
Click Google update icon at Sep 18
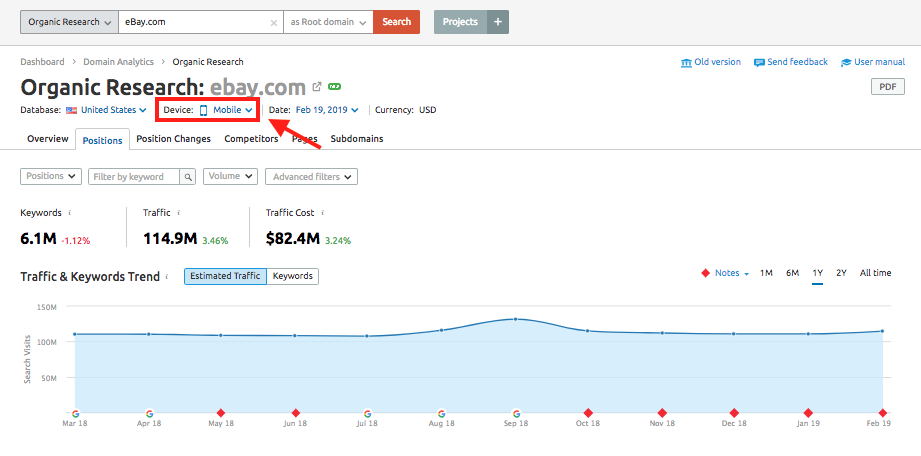[516, 413]
